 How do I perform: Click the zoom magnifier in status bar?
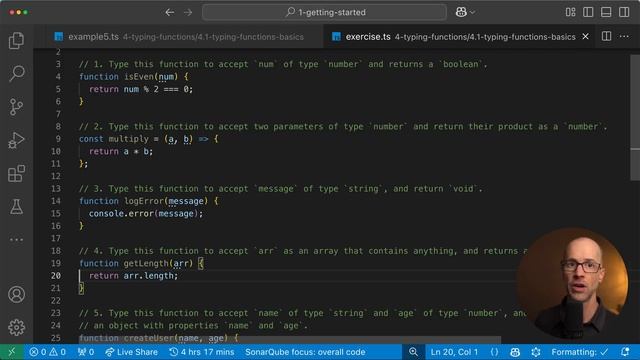click(x=413, y=352)
